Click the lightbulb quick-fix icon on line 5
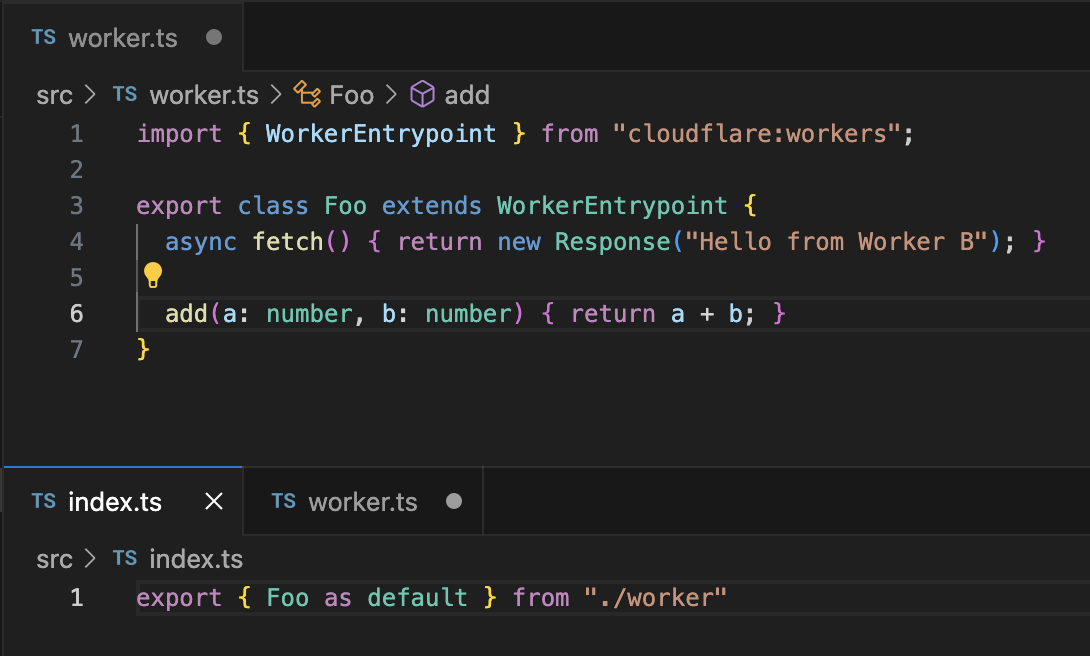 [153, 275]
